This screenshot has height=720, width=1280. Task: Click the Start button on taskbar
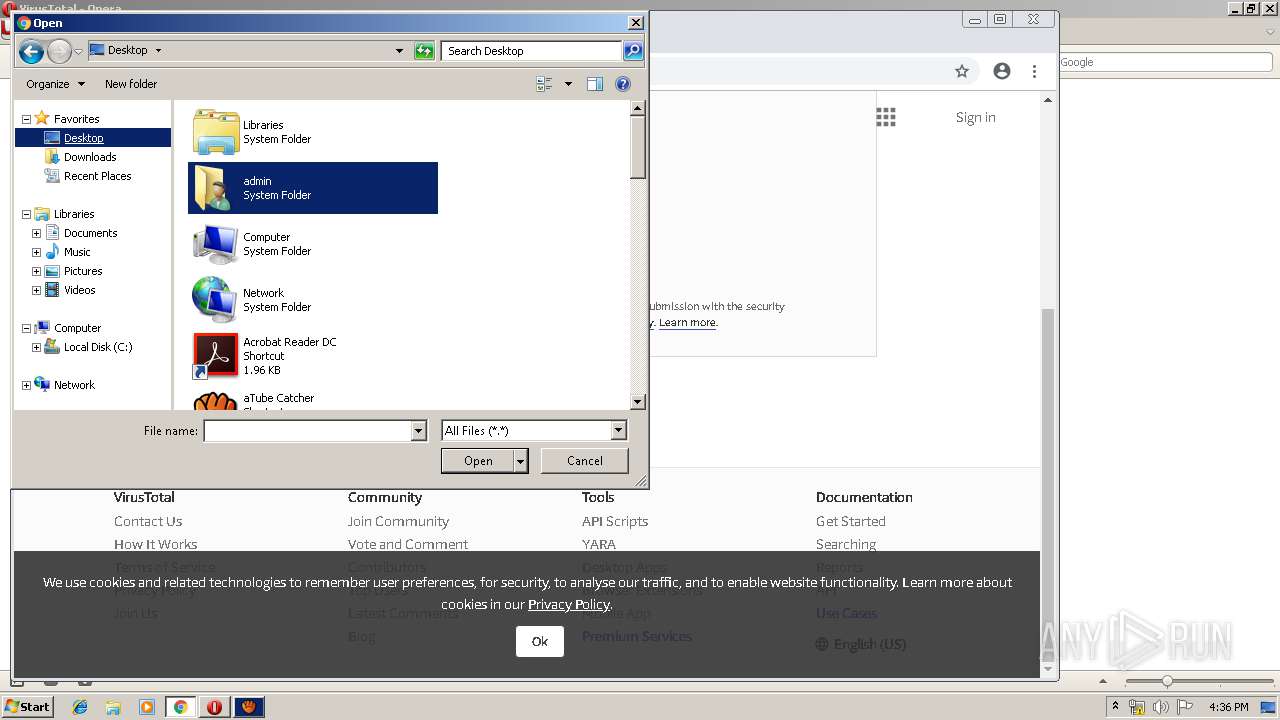coord(27,706)
